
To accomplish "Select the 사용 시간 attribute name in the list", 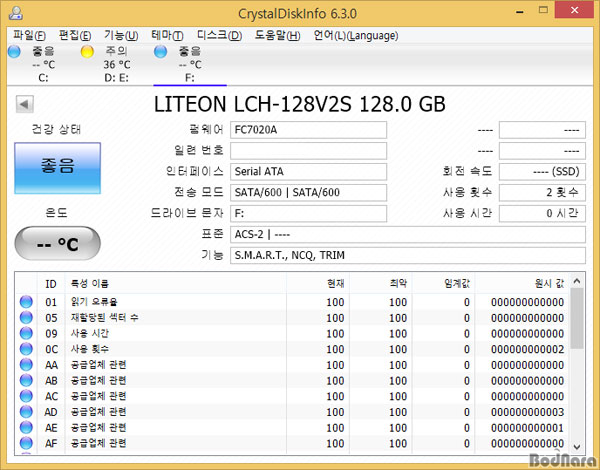I will 90,333.
